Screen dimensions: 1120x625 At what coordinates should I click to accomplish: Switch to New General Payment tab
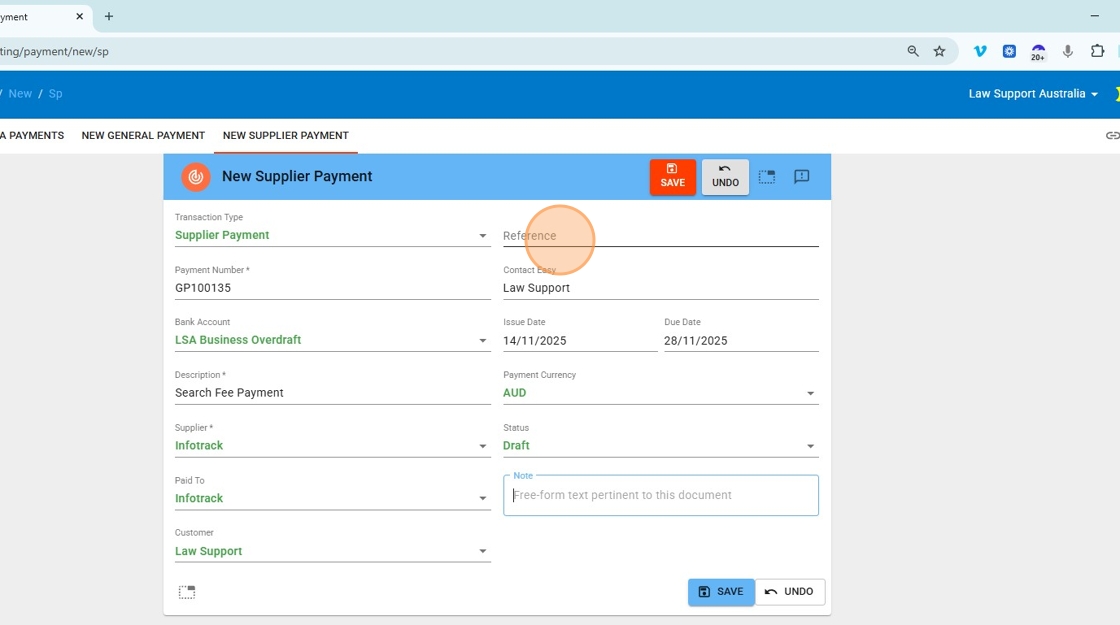click(x=143, y=136)
